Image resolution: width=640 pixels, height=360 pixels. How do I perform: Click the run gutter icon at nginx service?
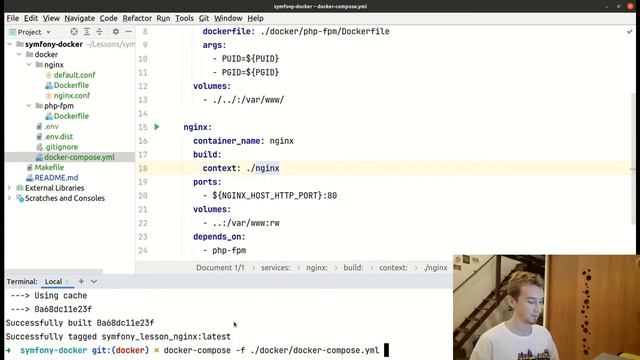(x=157, y=127)
